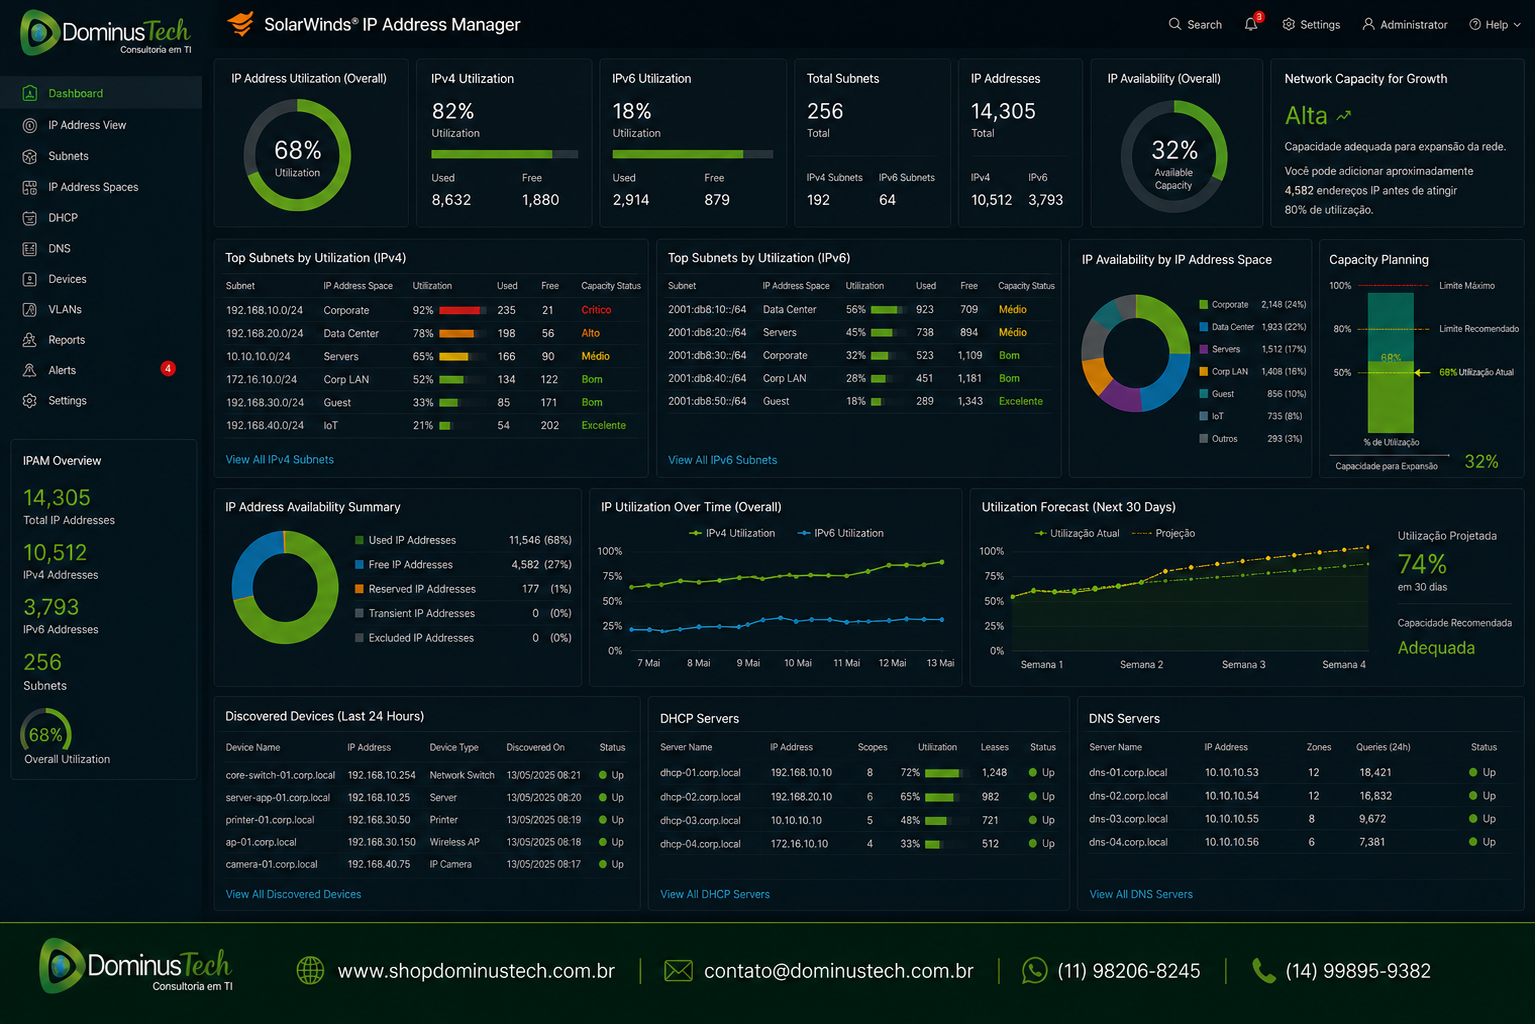Click the Data Center legend swatch
The width and height of the screenshot is (1535, 1024).
click(1204, 327)
